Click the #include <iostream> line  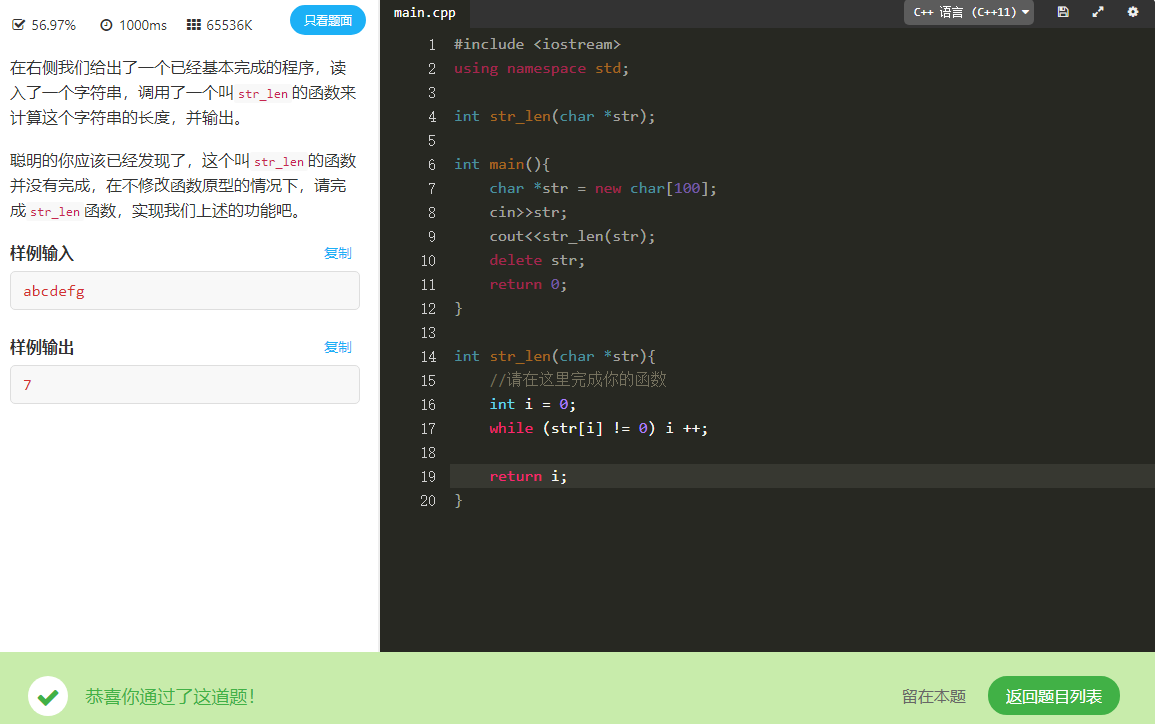point(537,44)
